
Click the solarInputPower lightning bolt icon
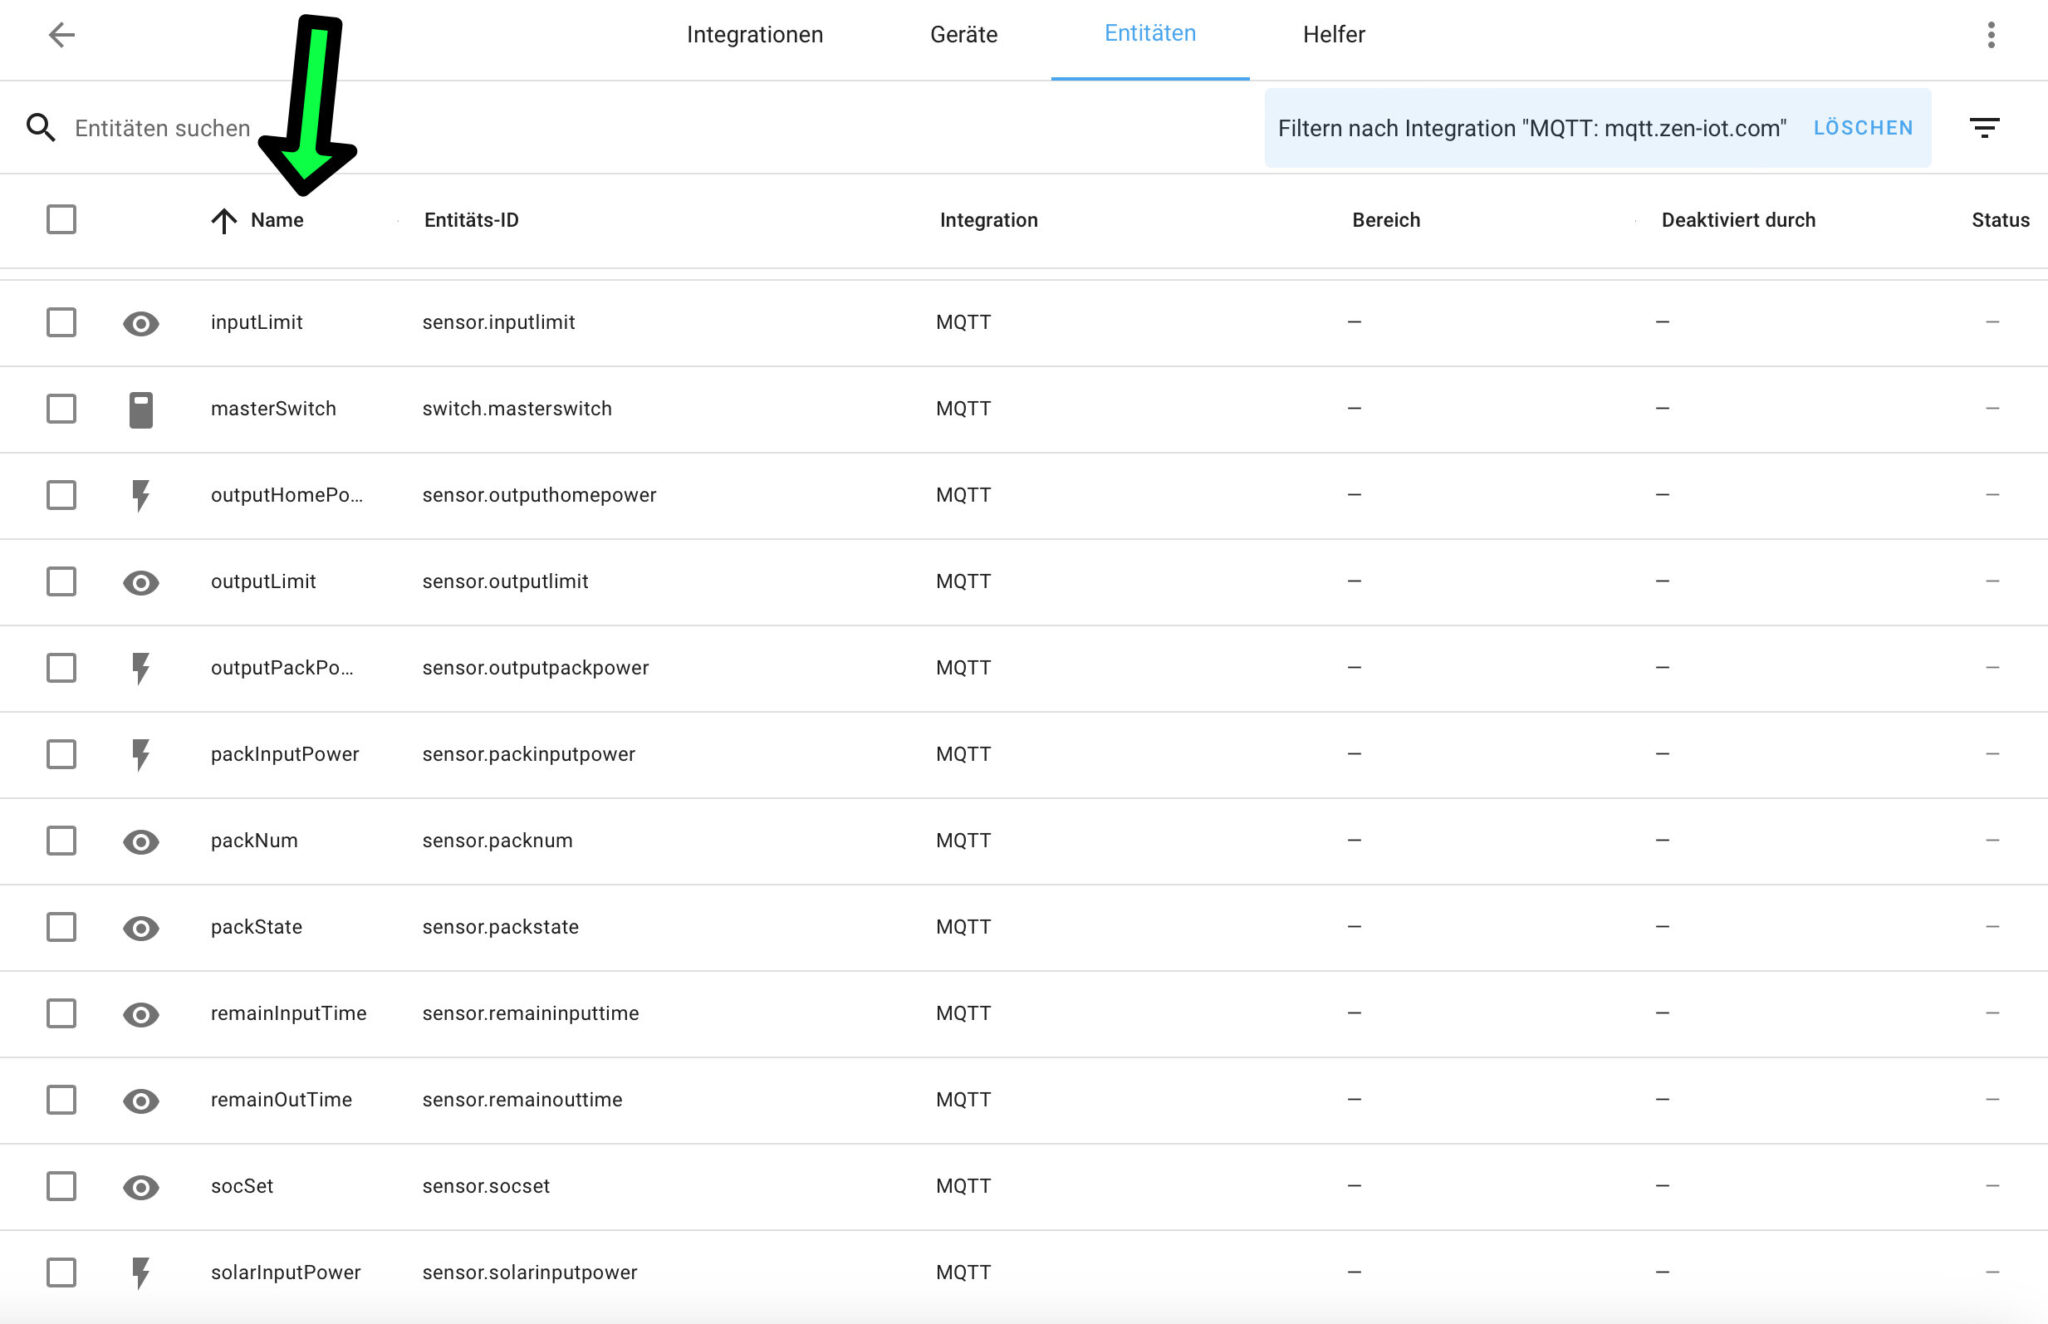(141, 1272)
